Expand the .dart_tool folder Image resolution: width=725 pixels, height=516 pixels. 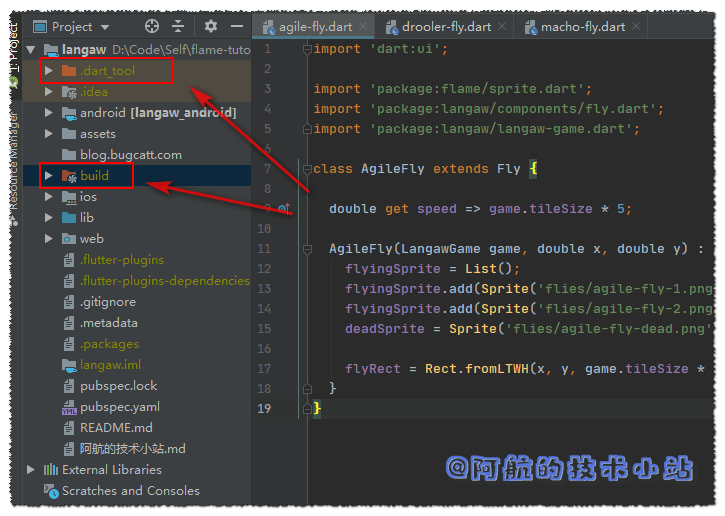(48, 71)
